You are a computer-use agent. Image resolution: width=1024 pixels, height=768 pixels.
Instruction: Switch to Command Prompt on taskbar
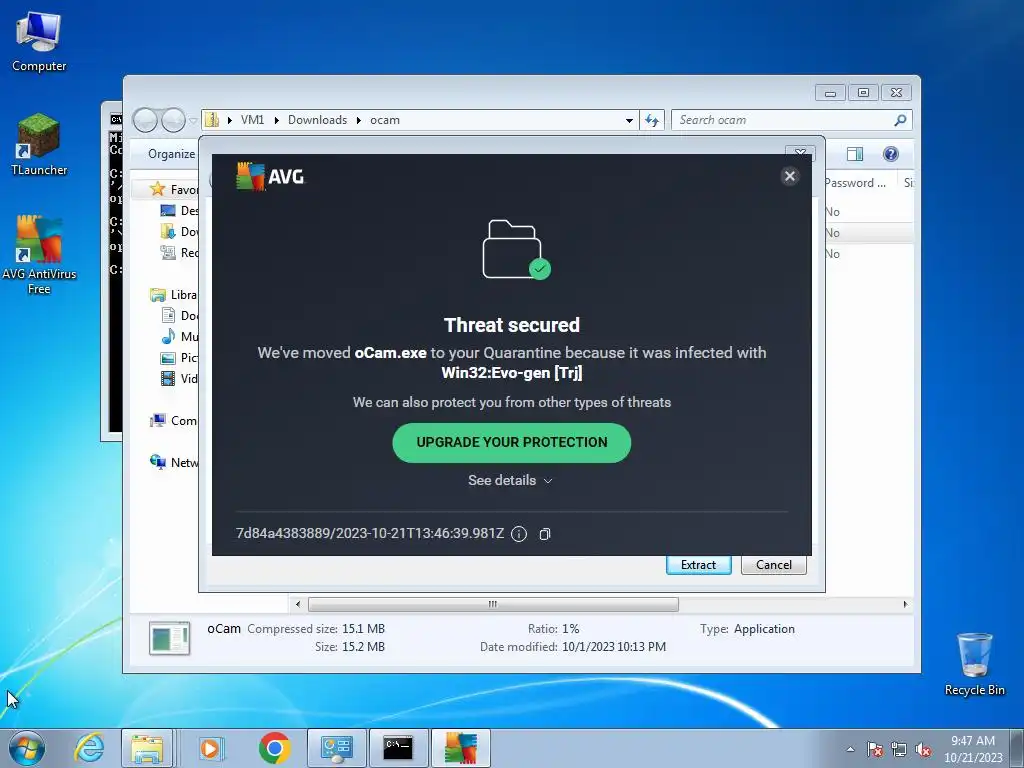pos(398,748)
